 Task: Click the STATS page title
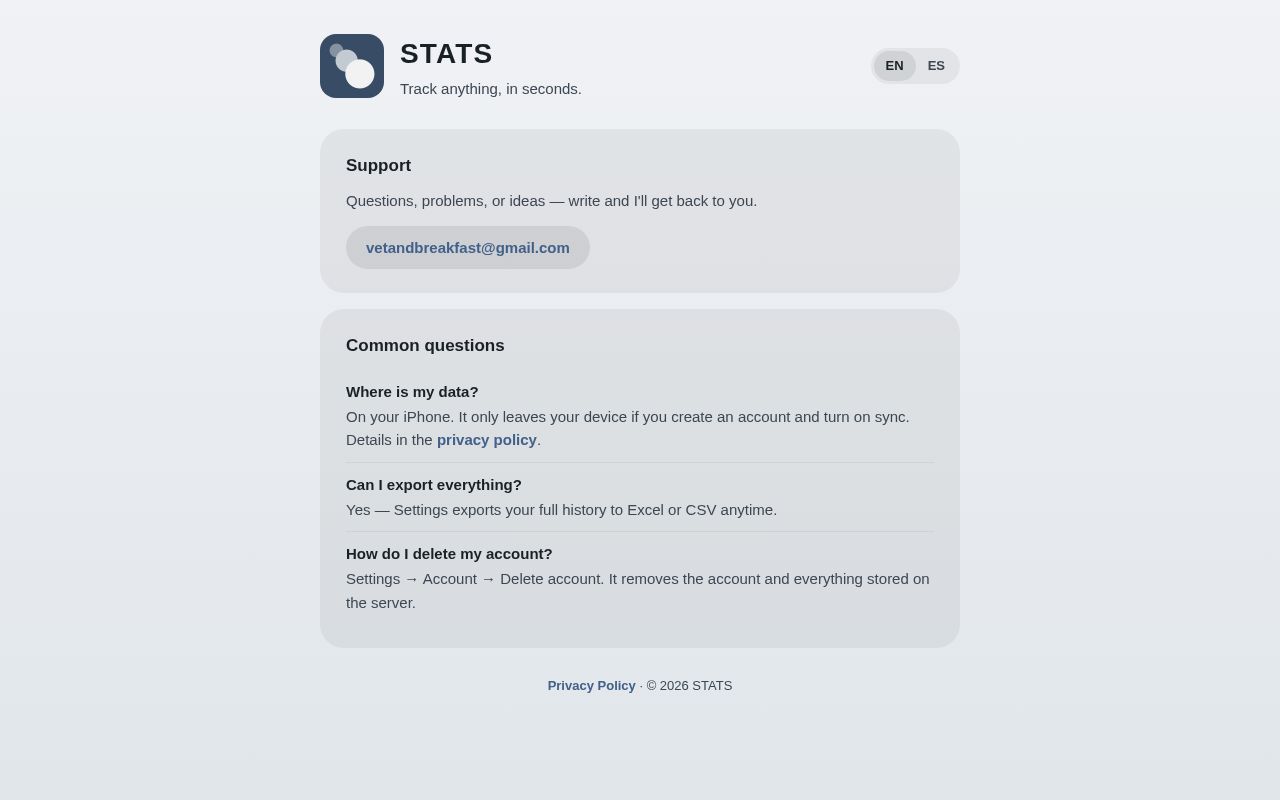(446, 54)
